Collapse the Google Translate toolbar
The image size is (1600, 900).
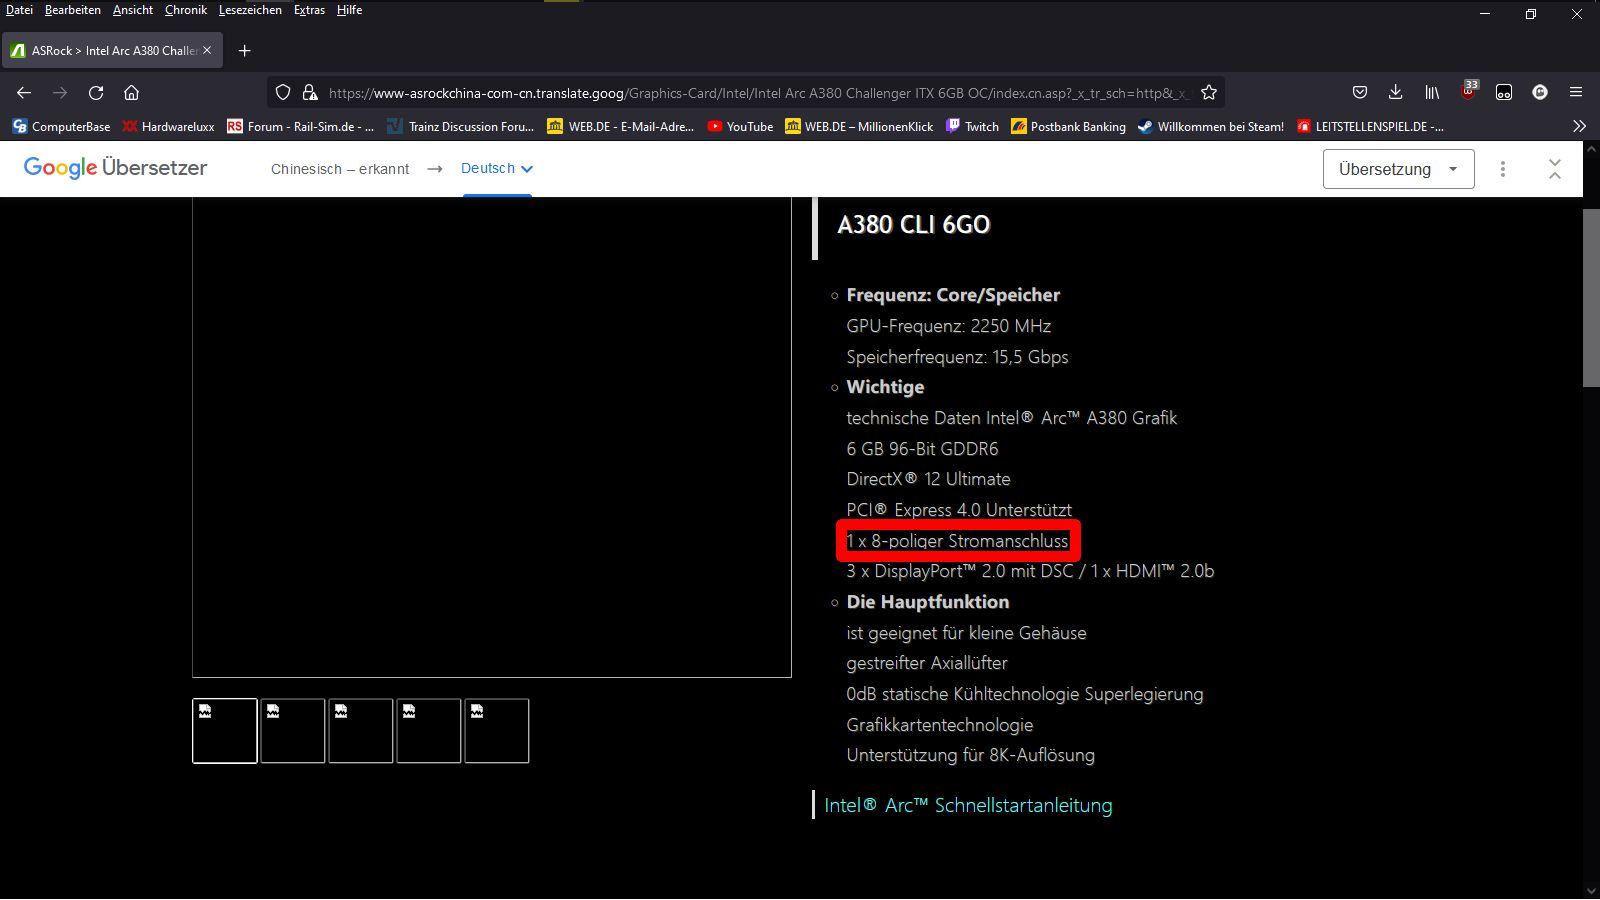click(1554, 169)
